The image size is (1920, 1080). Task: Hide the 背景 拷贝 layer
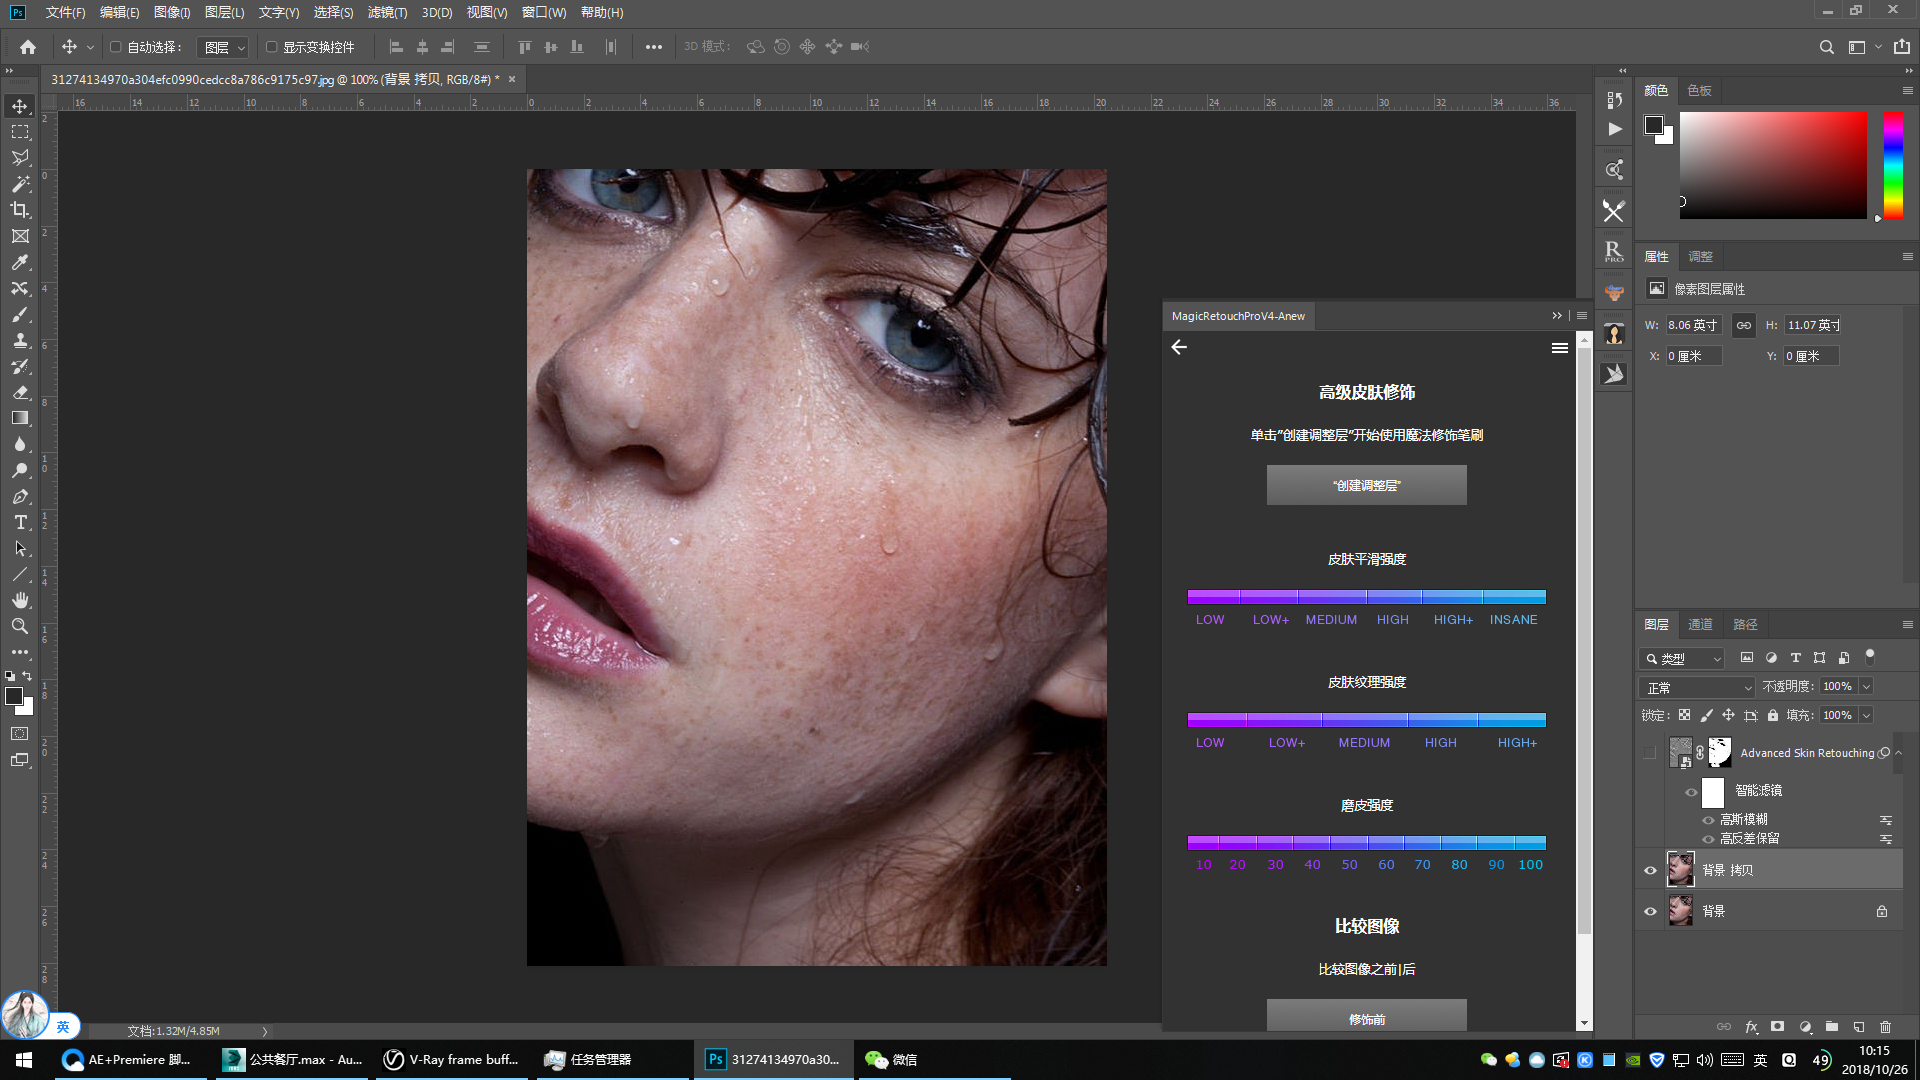coord(1650,870)
